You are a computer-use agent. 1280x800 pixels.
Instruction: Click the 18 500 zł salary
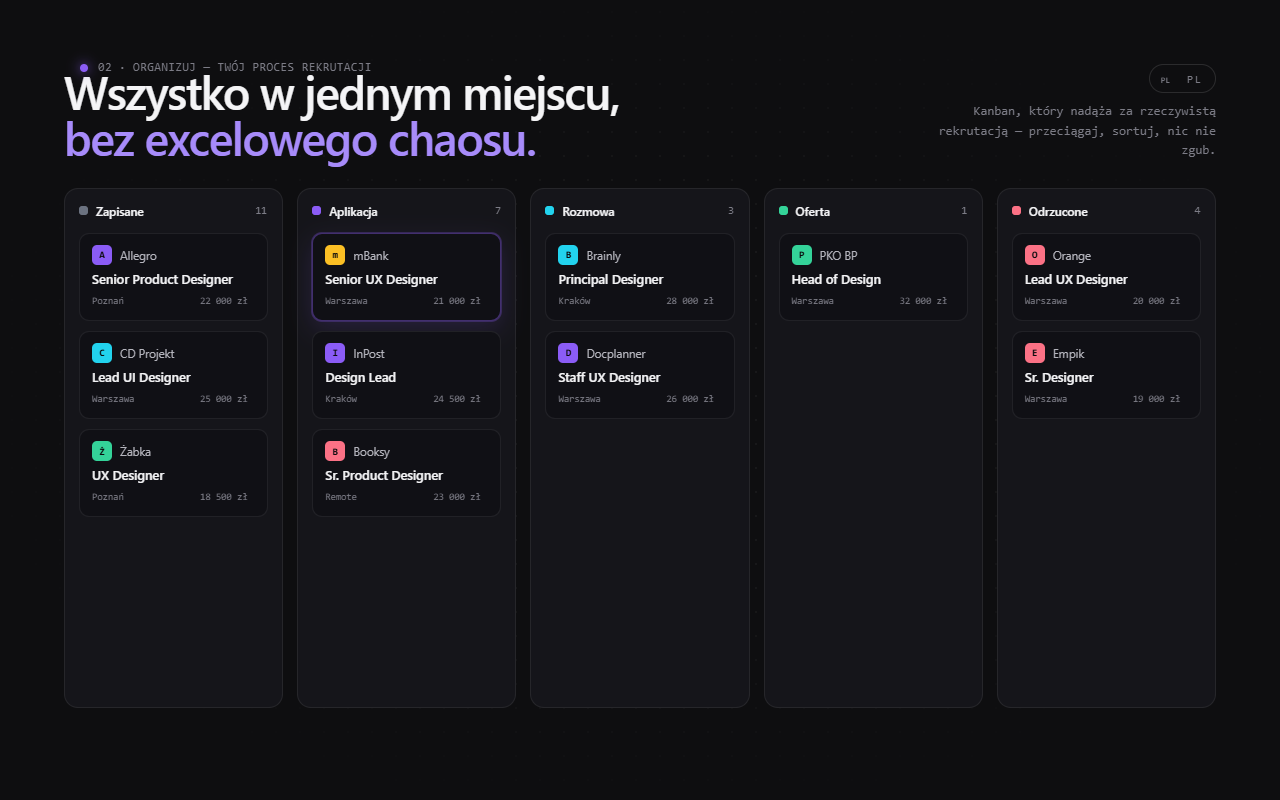[224, 497]
